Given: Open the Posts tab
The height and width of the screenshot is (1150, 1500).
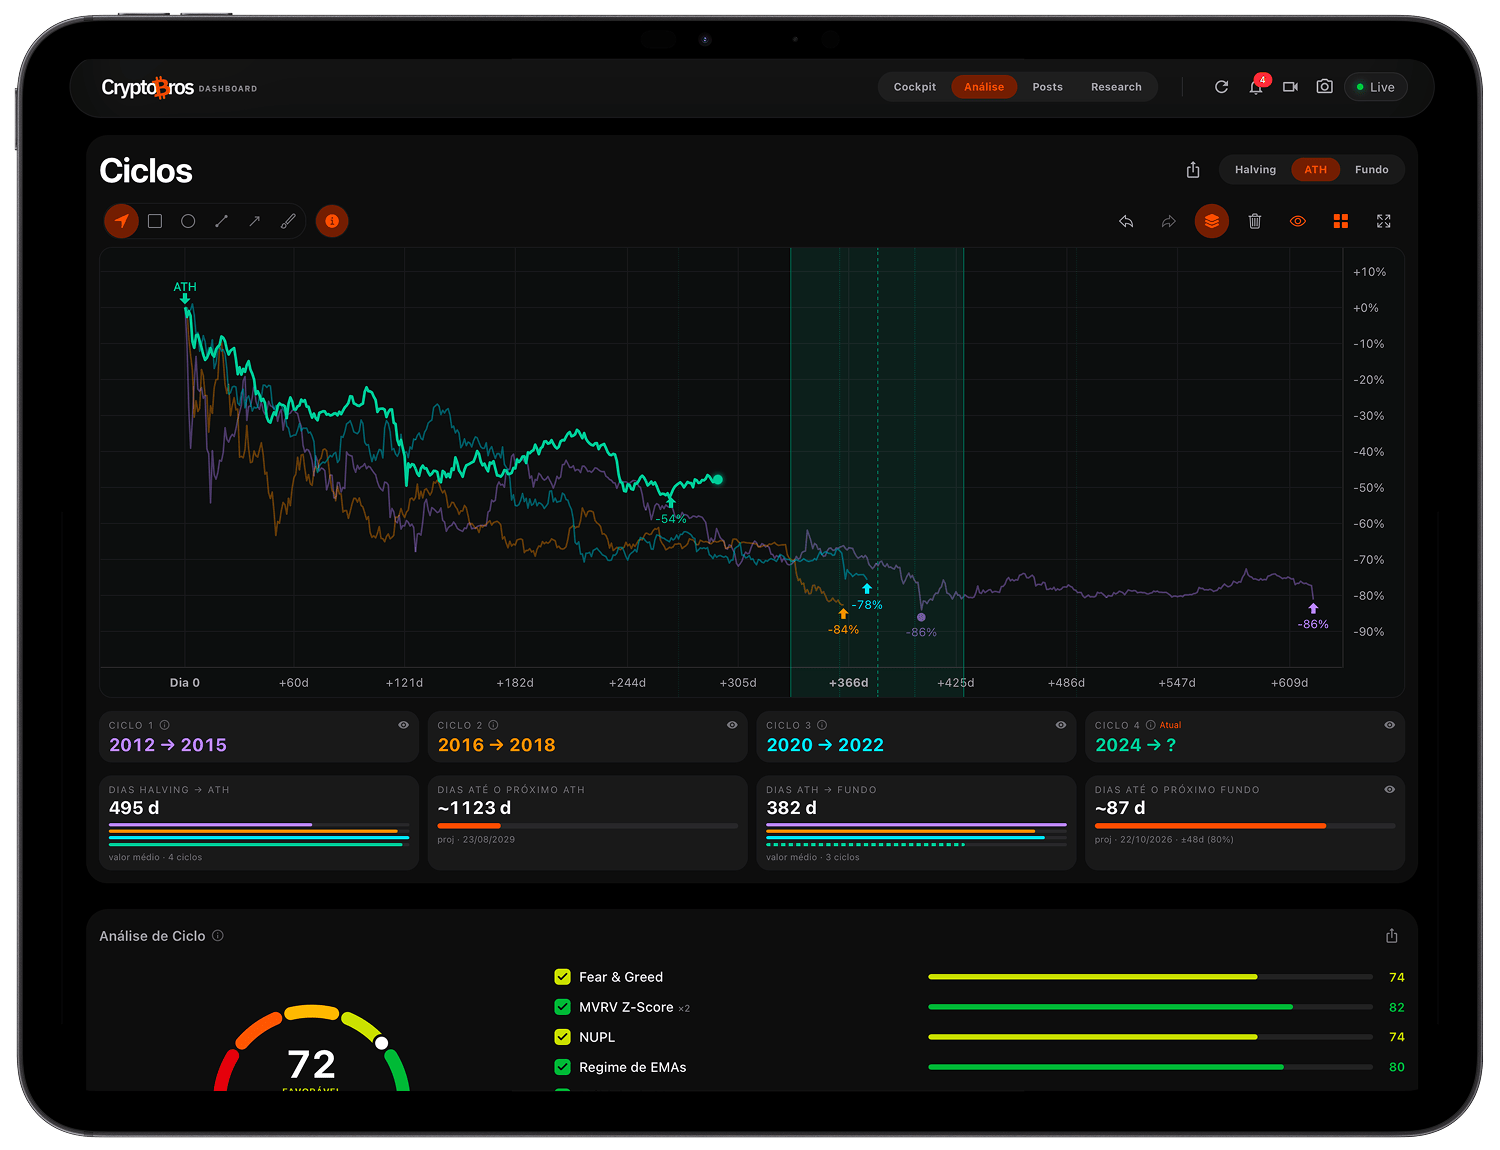Looking at the screenshot, I should 1048,87.
